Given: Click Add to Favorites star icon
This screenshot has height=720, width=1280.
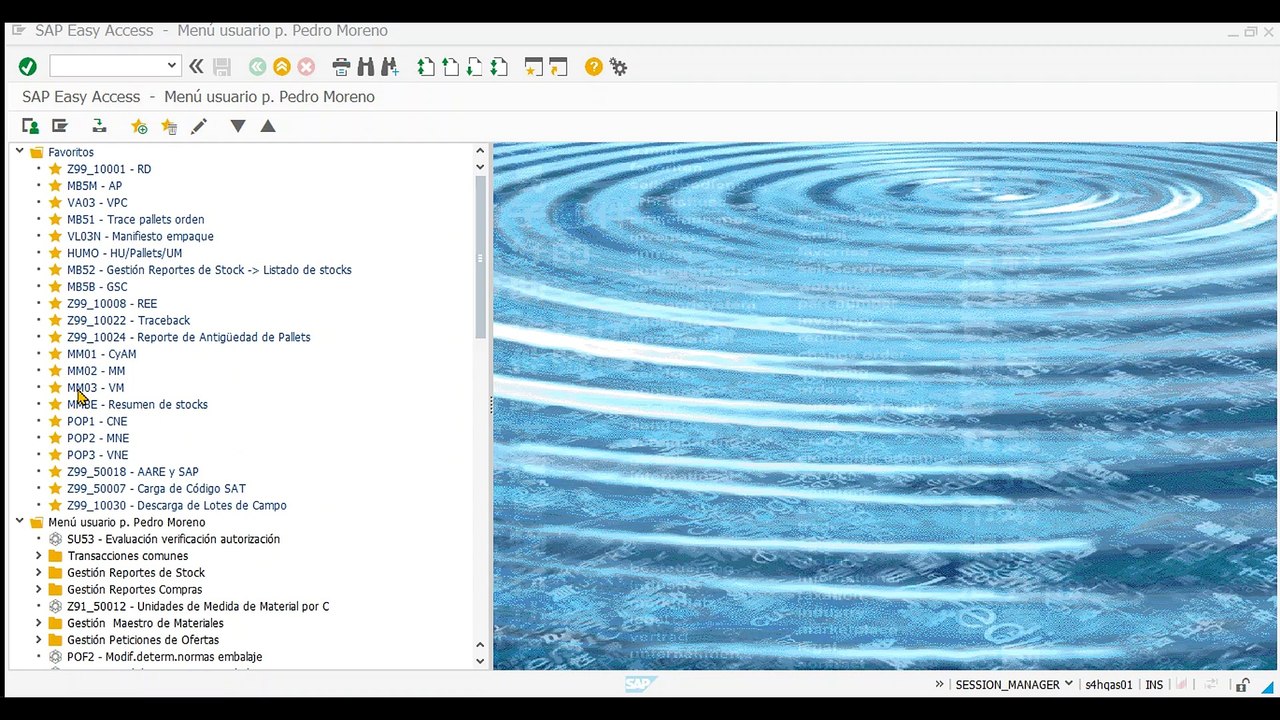Looking at the screenshot, I should click(x=139, y=126).
